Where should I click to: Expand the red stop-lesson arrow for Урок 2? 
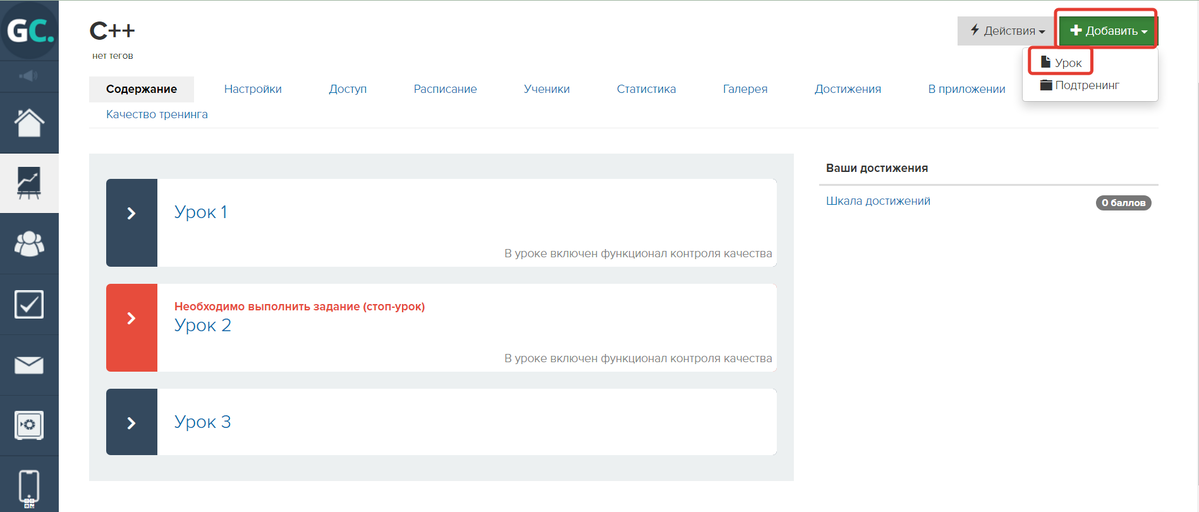131,318
